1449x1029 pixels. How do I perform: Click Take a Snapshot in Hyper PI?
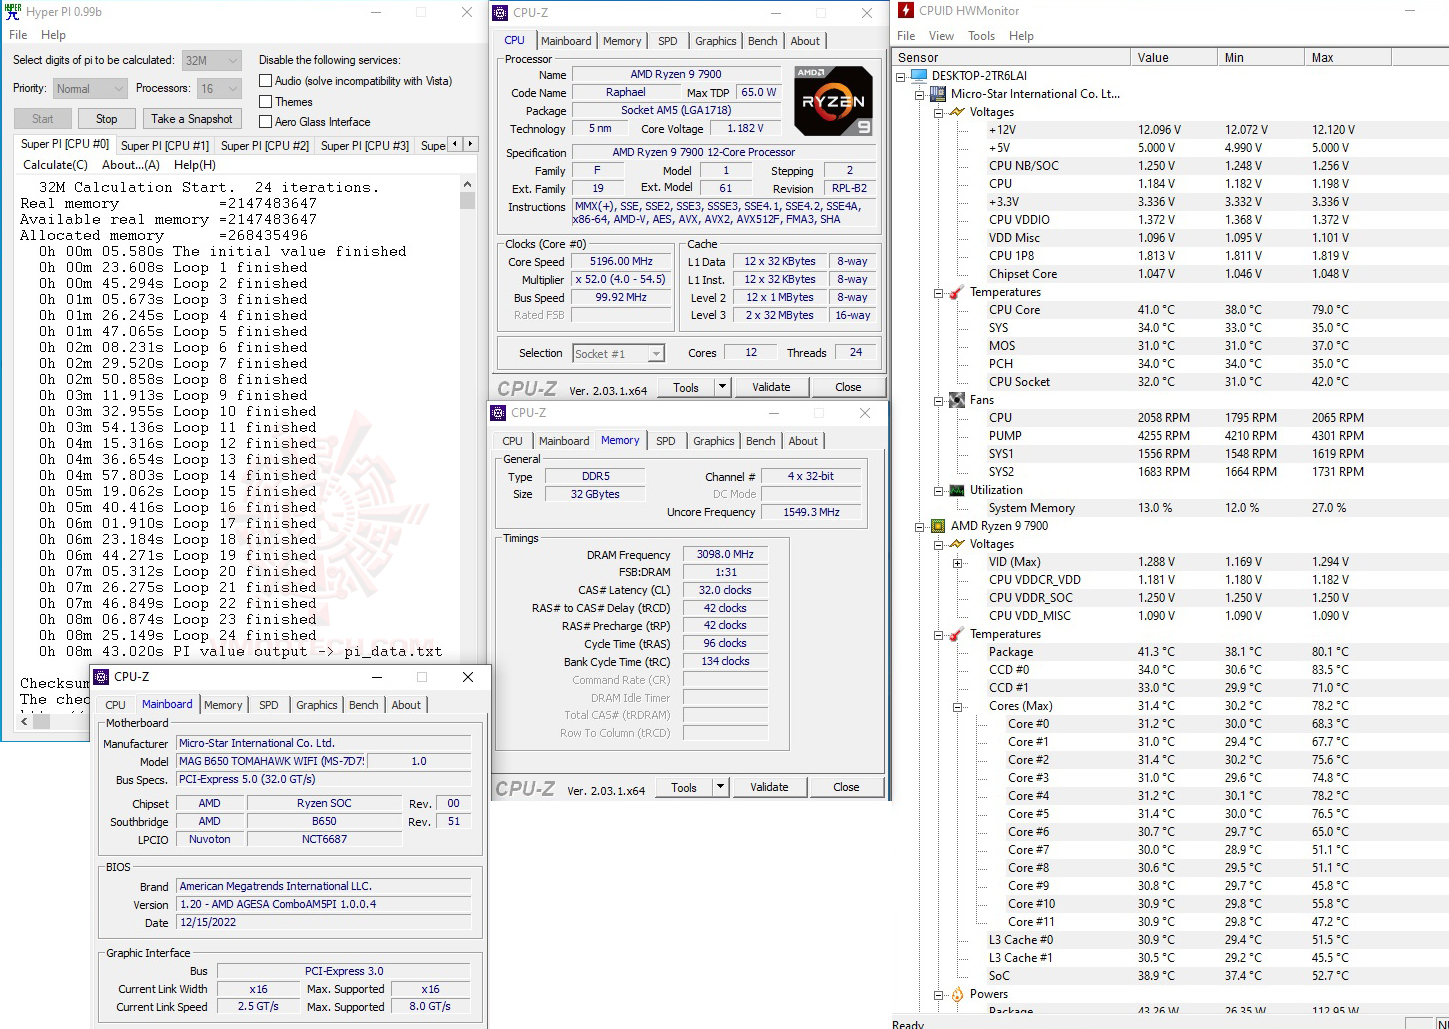(192, 119)
